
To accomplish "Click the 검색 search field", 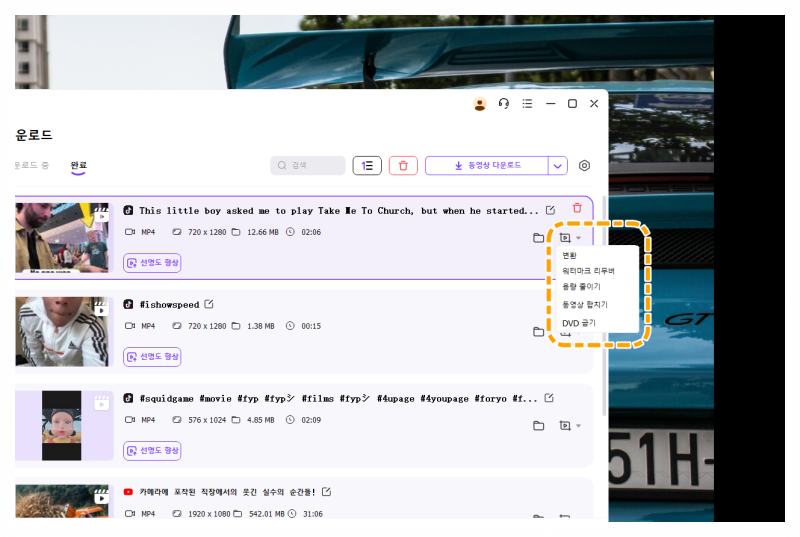I will click(x=308, y=165).
